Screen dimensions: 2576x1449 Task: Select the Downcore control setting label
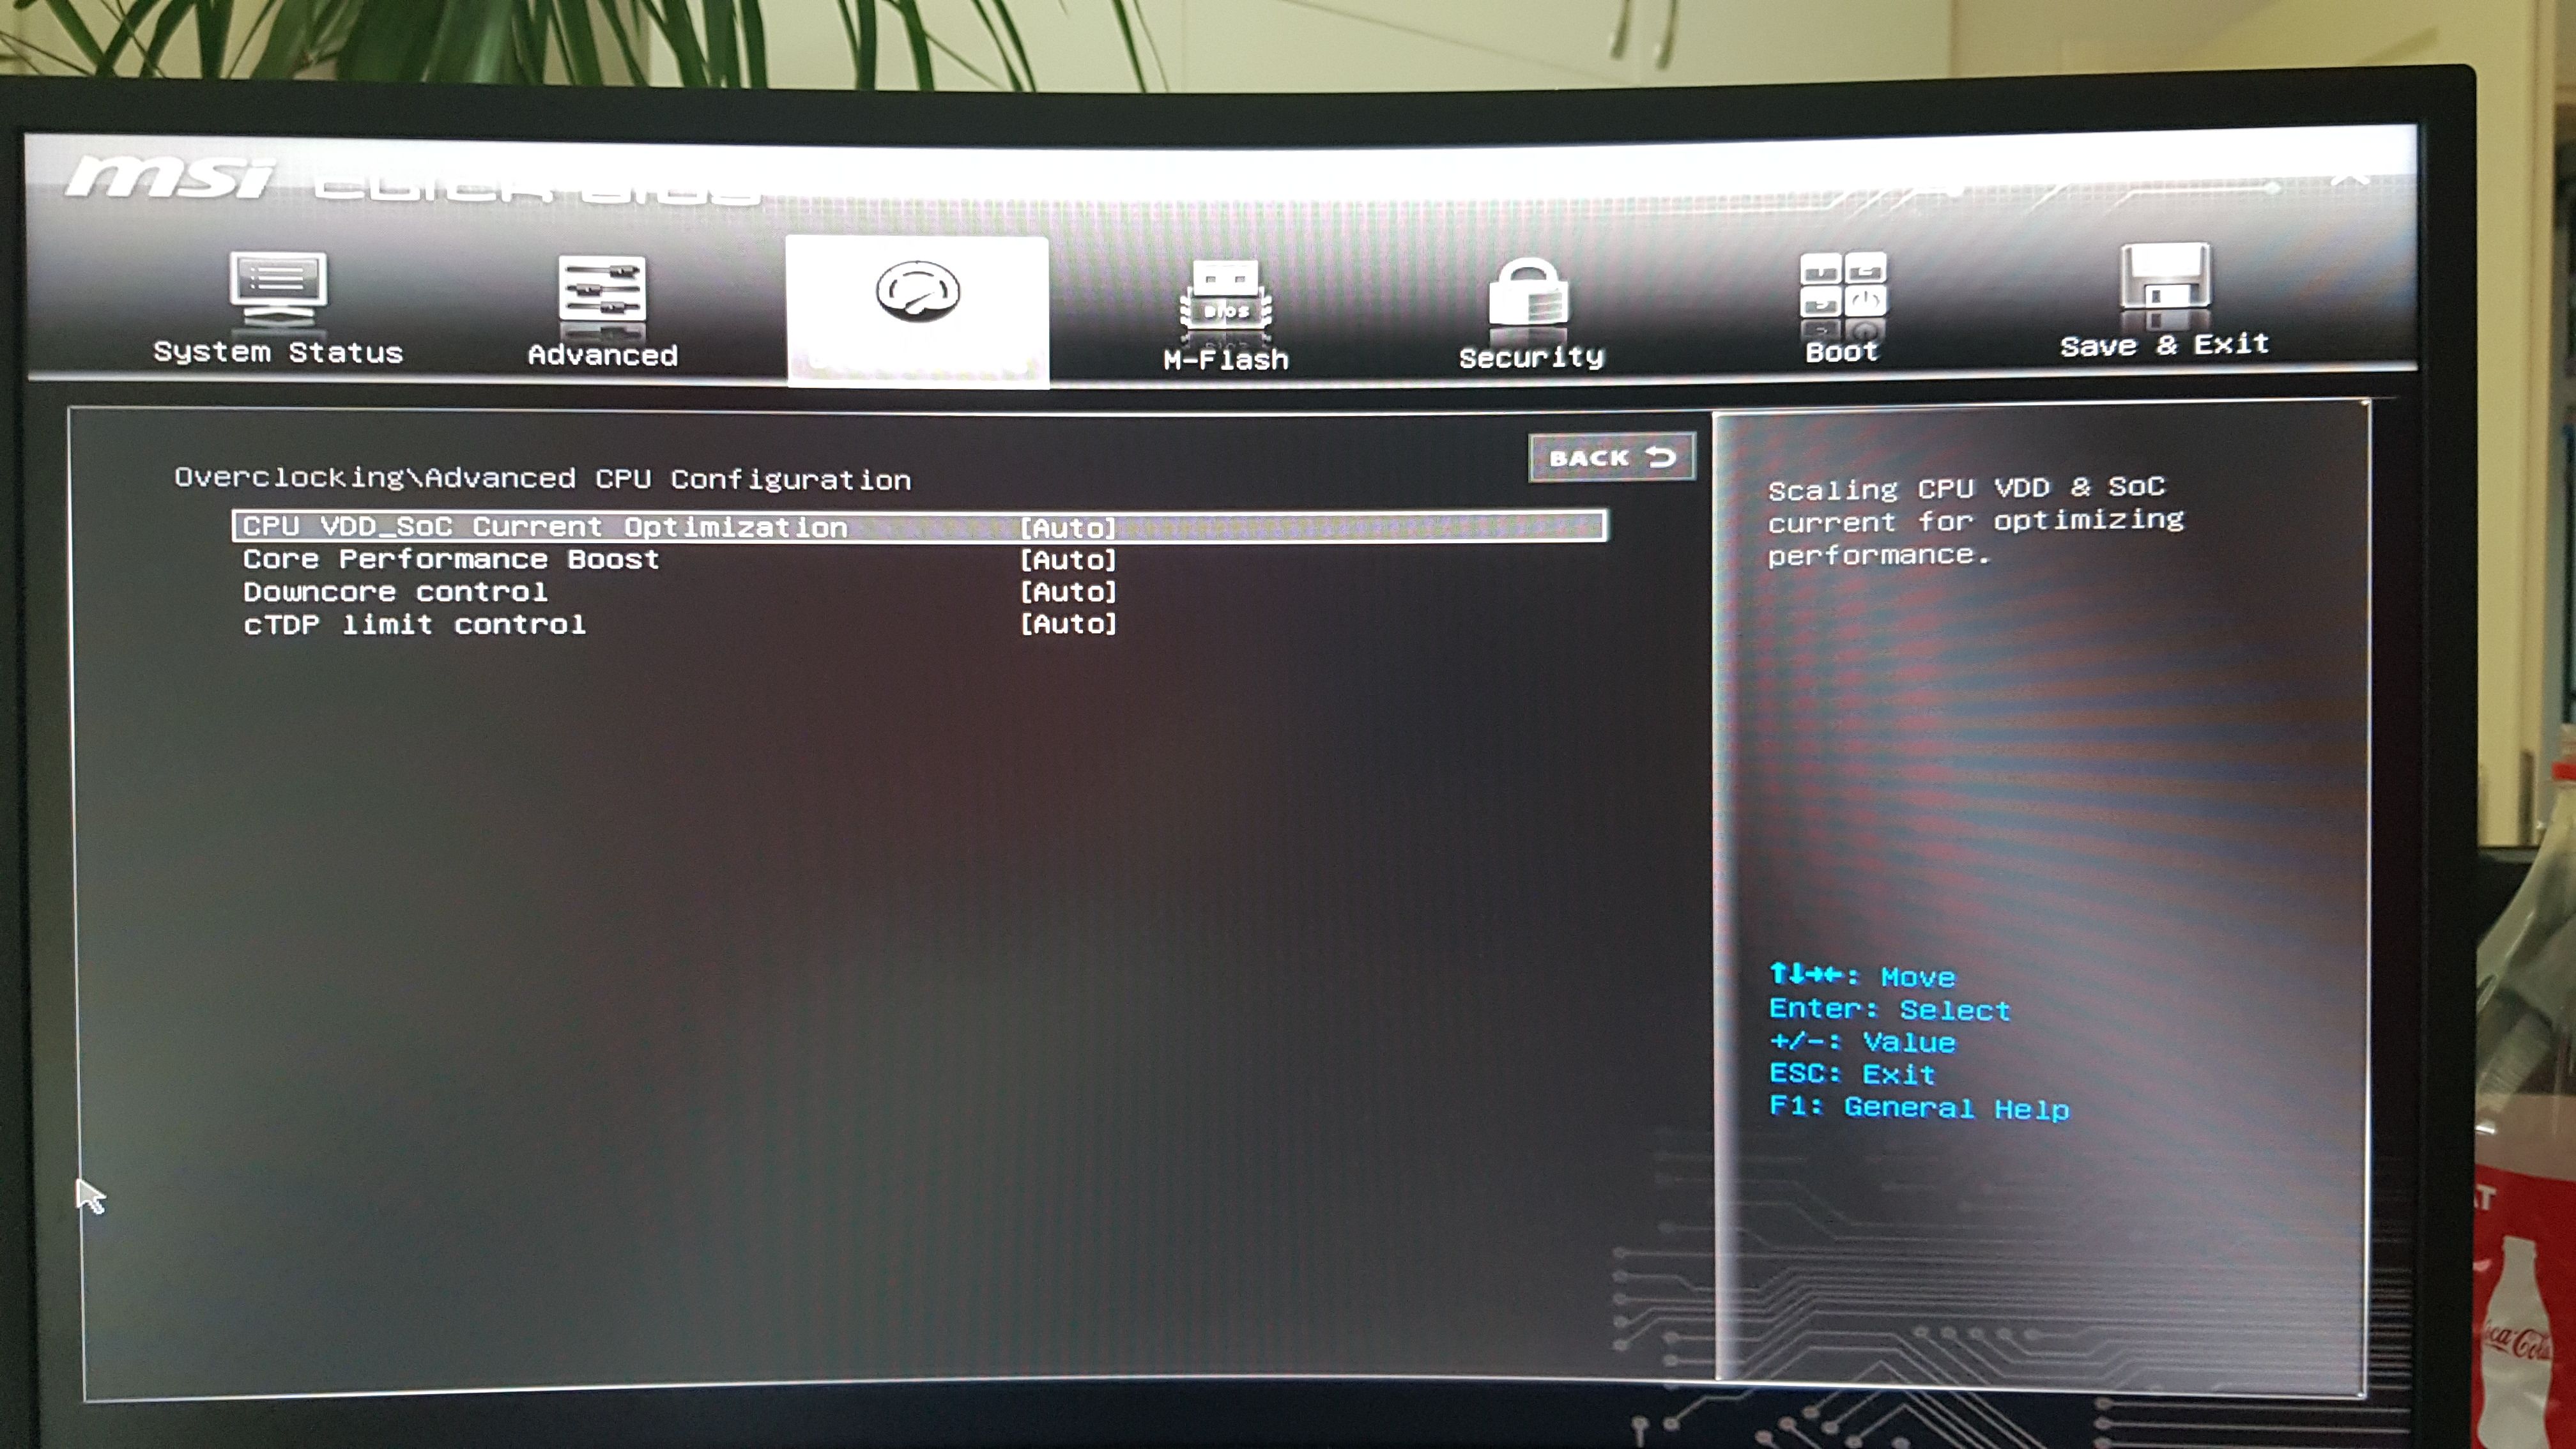395,592
